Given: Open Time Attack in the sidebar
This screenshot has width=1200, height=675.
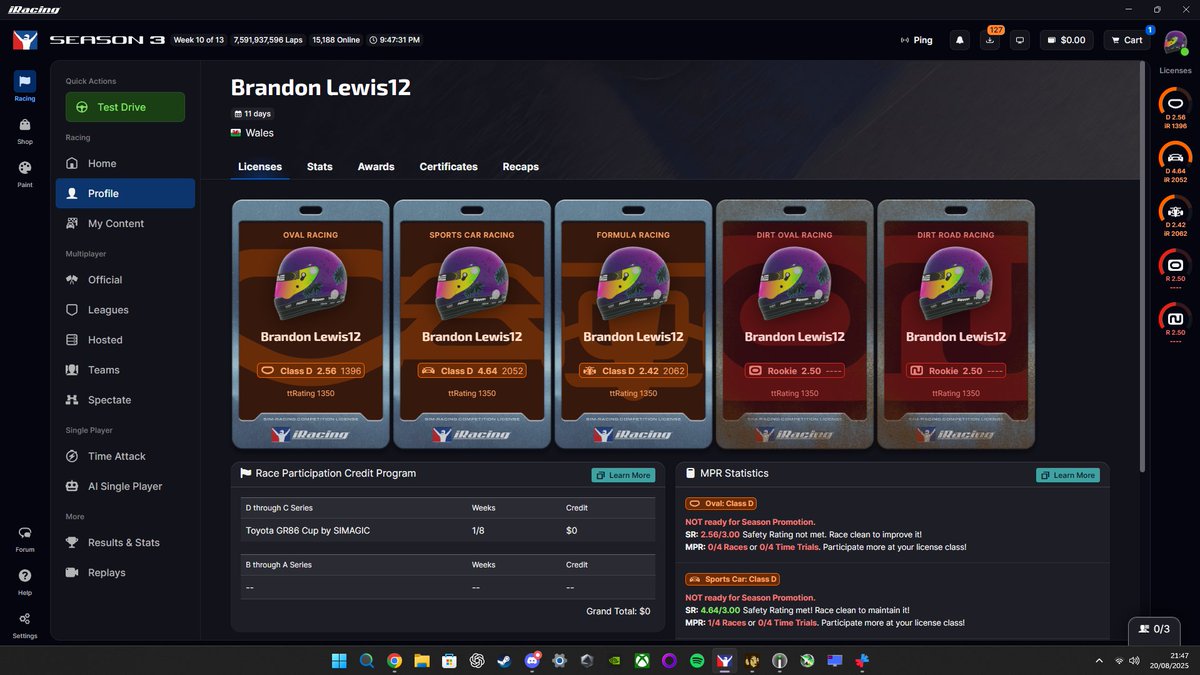Looking at the screenshot, I should pos(125,456).
